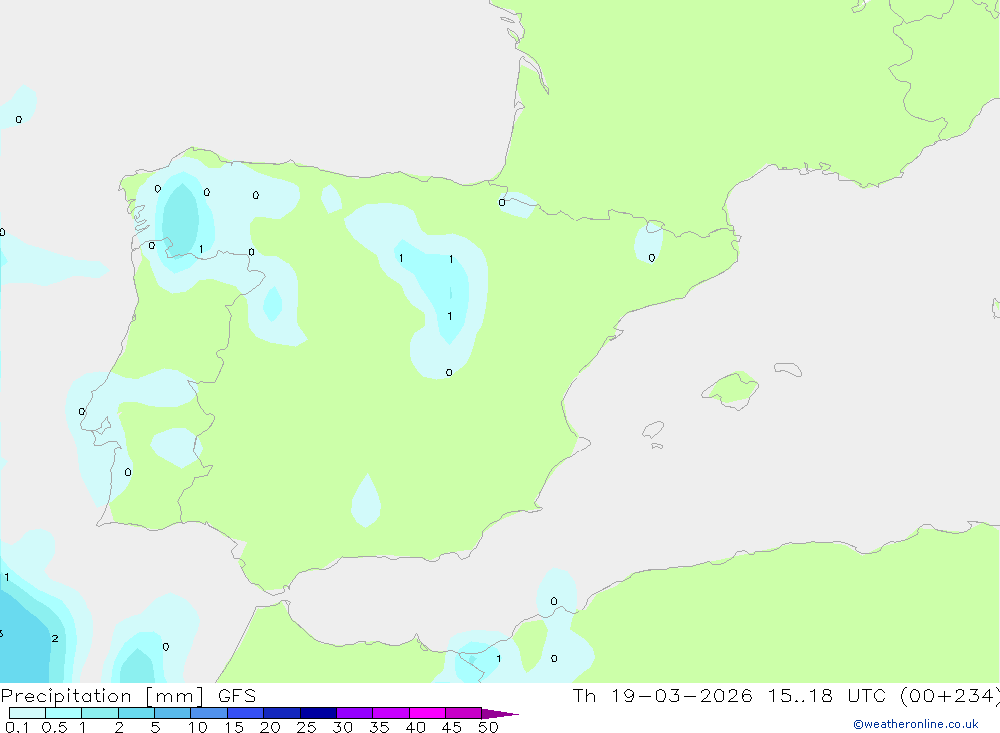Click the "20" legend tick label
Screen dimensions: 1000x733
(270, 727)
